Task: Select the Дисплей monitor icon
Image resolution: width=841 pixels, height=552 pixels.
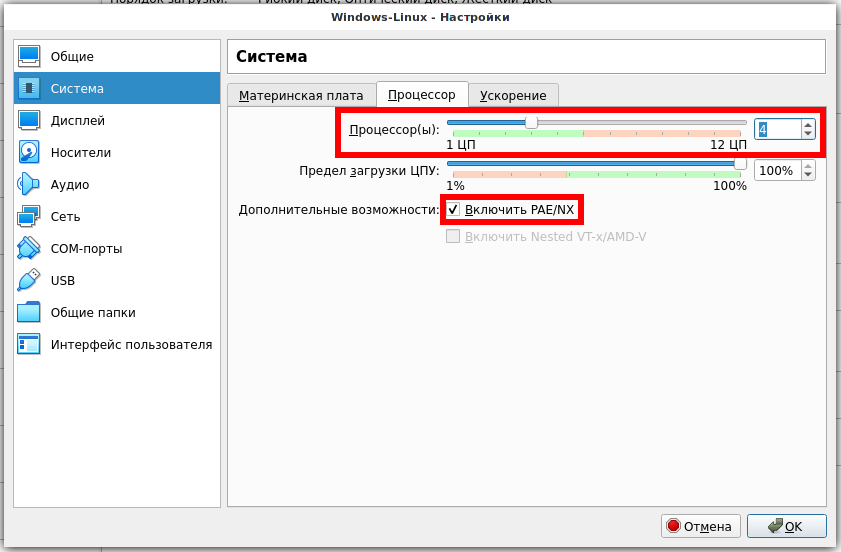Action: click(29, 121)
